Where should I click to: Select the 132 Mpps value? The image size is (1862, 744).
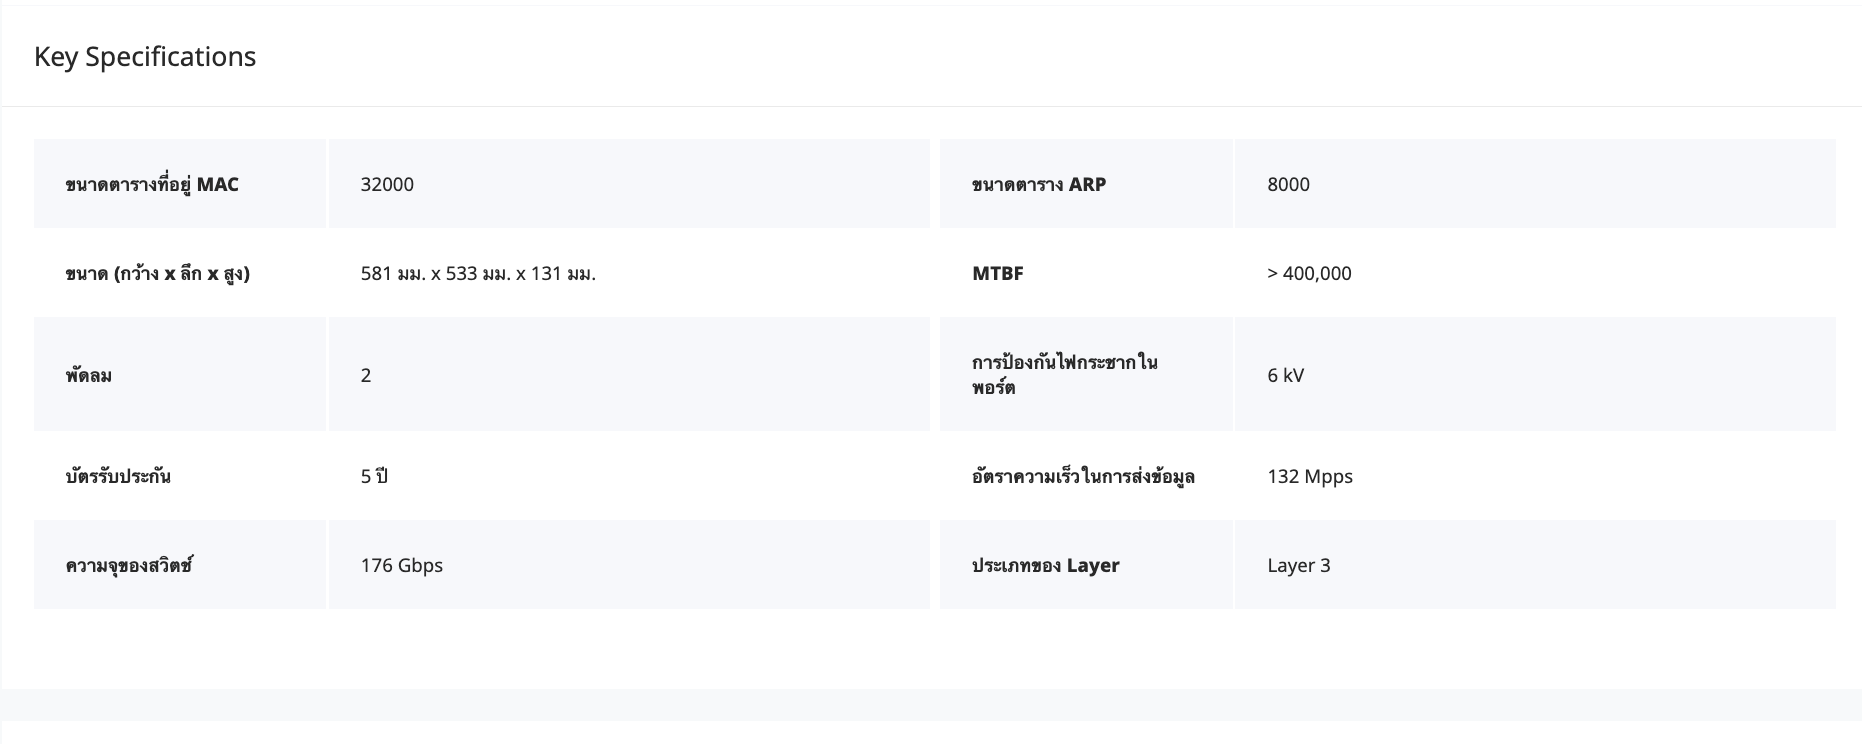click(x=1310, y=476)
